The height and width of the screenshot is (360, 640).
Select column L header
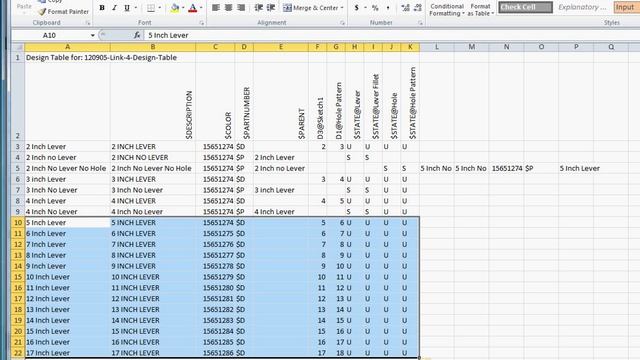tap(437, 47)
